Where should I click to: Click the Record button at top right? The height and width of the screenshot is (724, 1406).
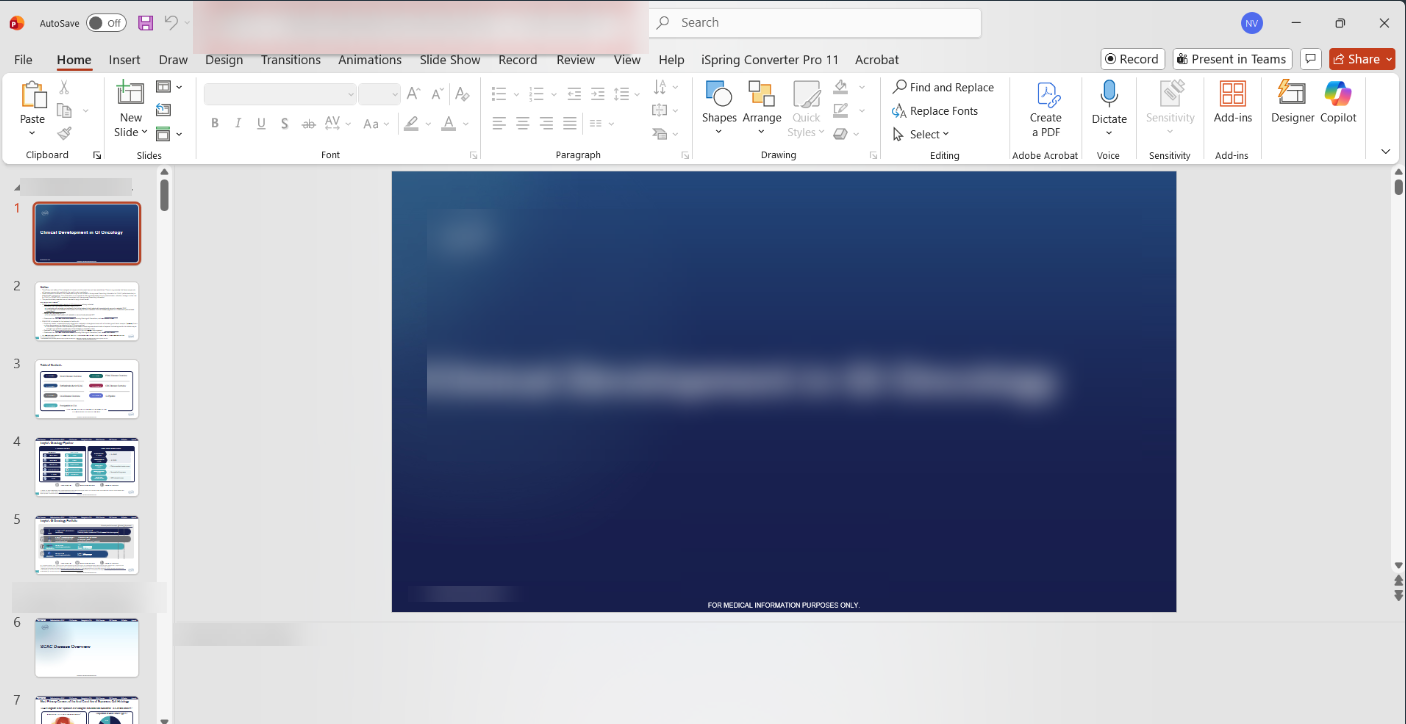click(x=1132, y=59)
